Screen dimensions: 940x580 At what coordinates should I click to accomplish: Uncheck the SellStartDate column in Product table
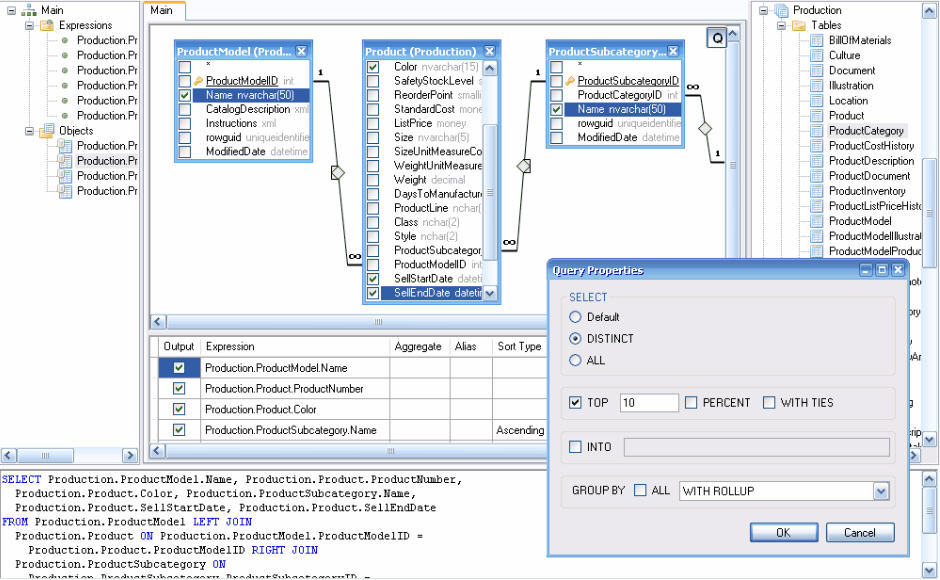point(372,278)
